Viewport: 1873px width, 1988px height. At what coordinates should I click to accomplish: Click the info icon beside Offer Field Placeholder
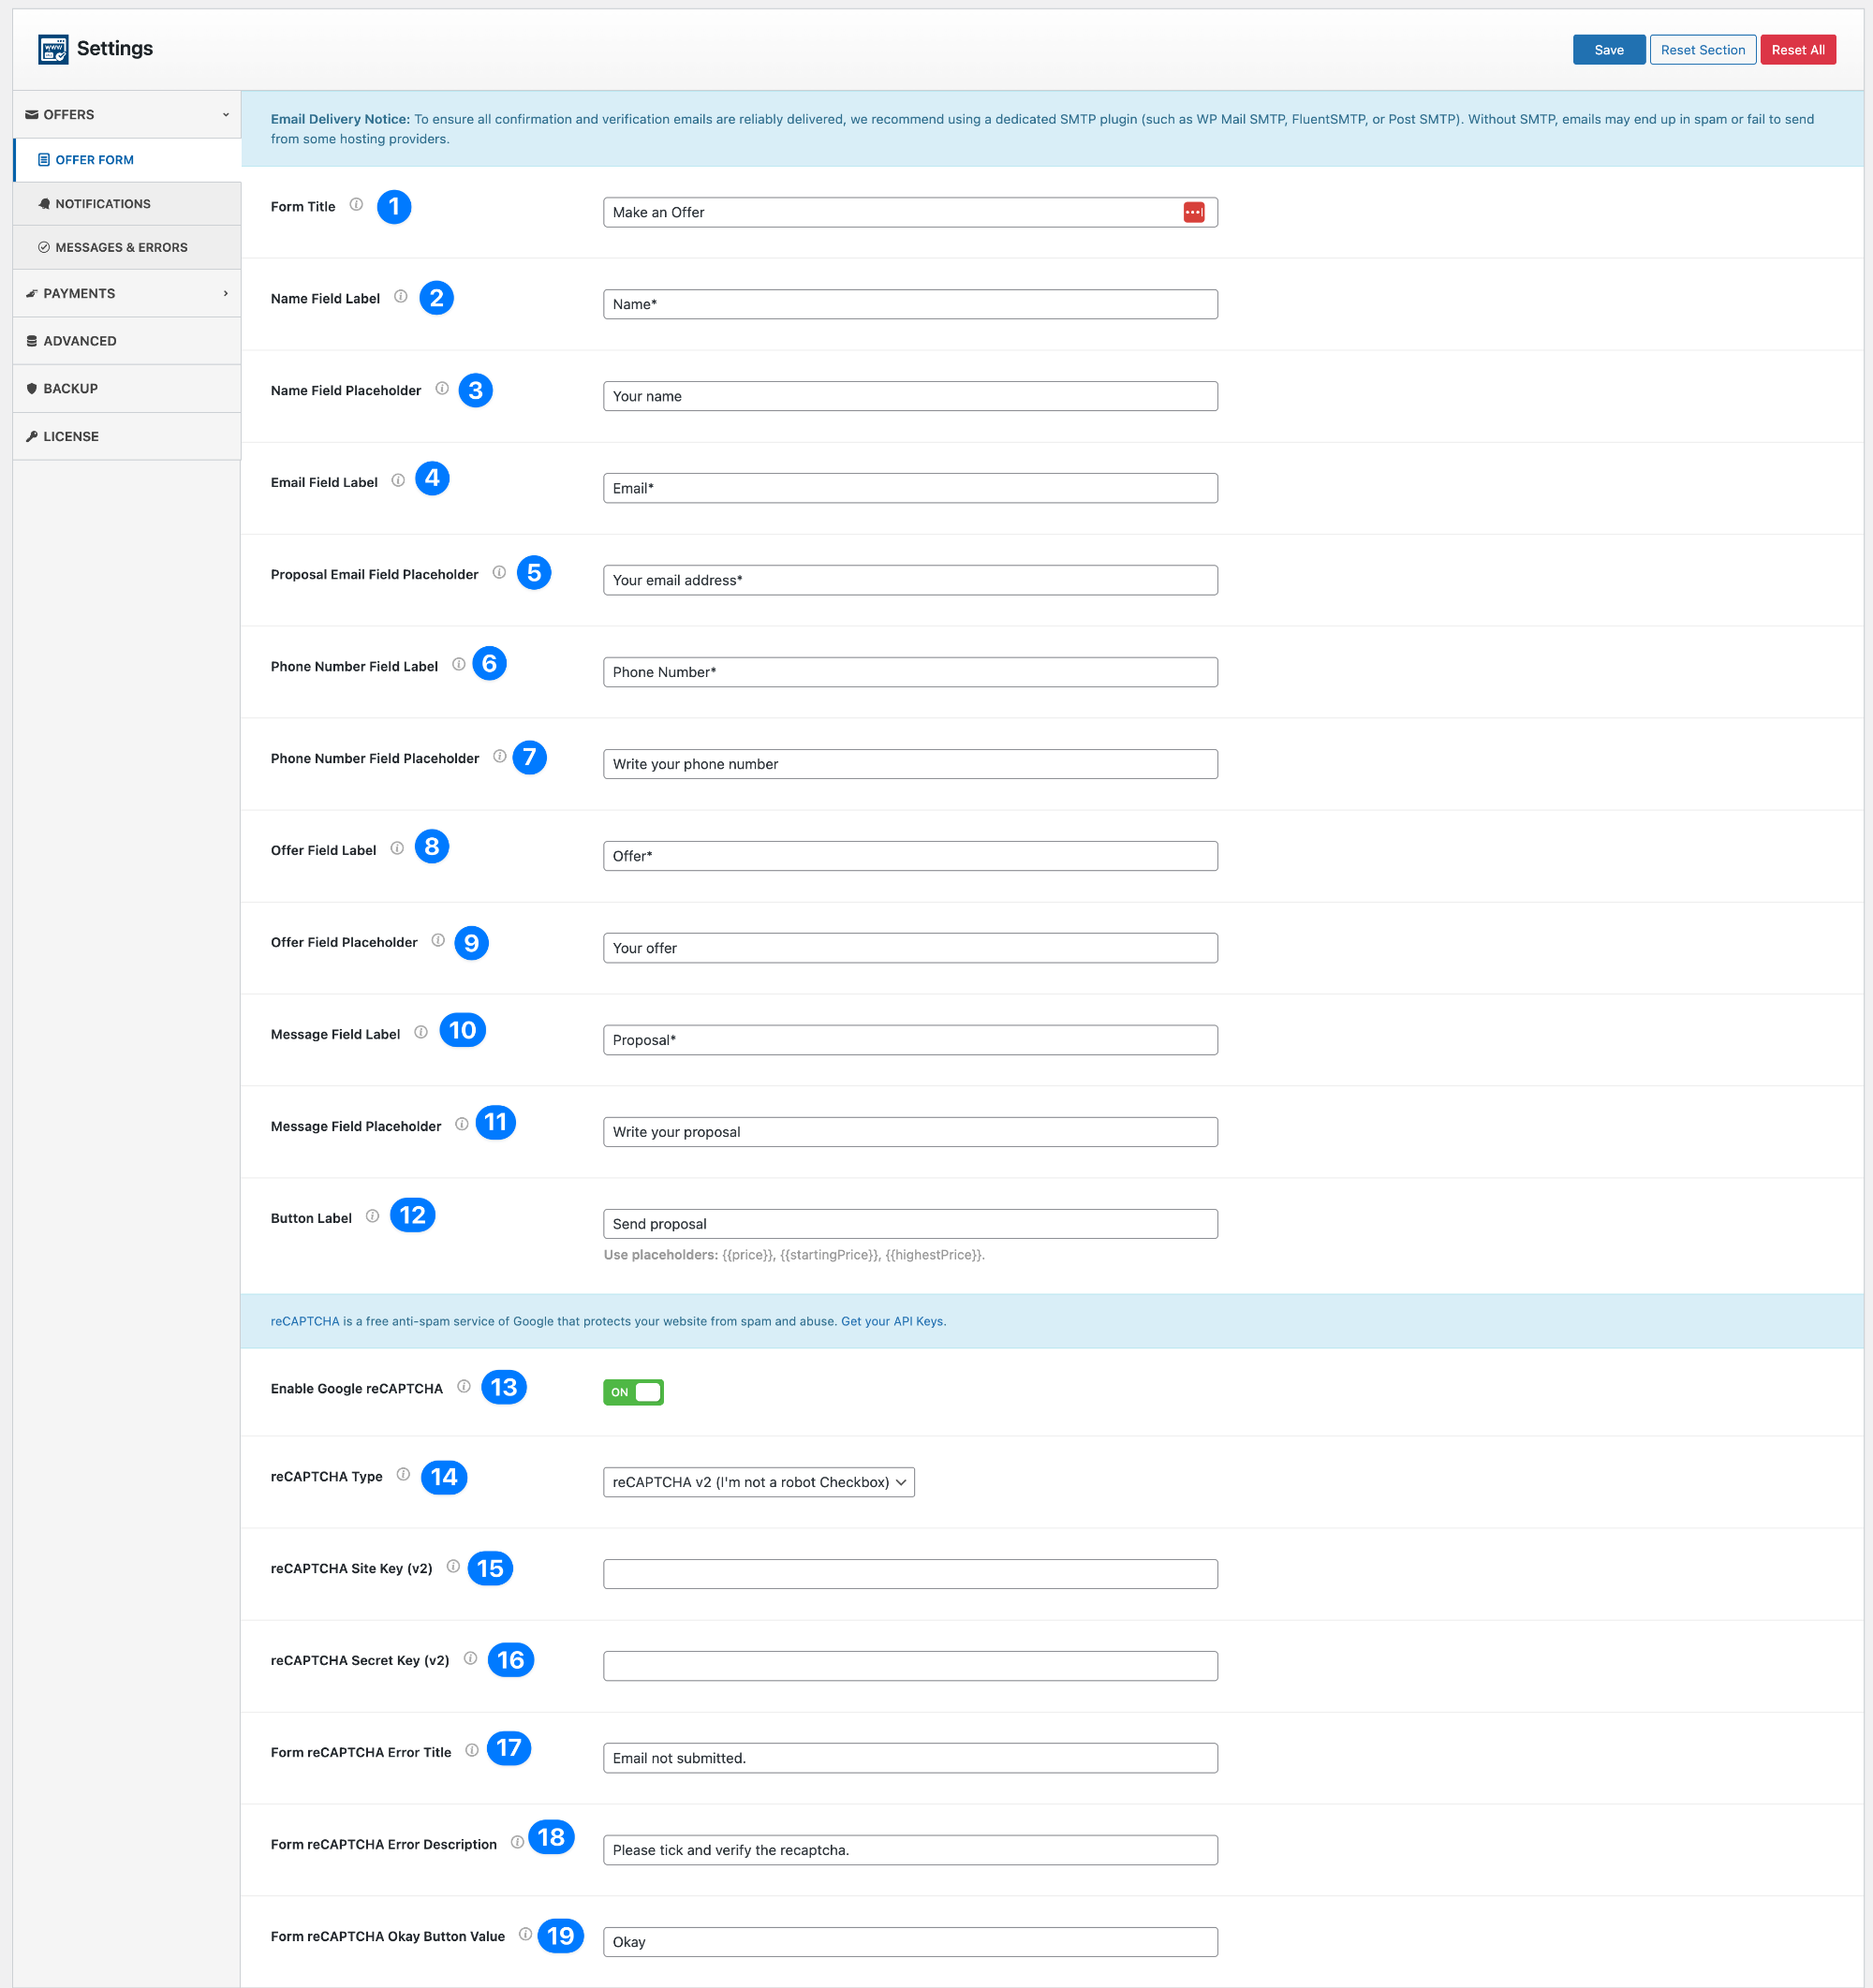(438, 941)
